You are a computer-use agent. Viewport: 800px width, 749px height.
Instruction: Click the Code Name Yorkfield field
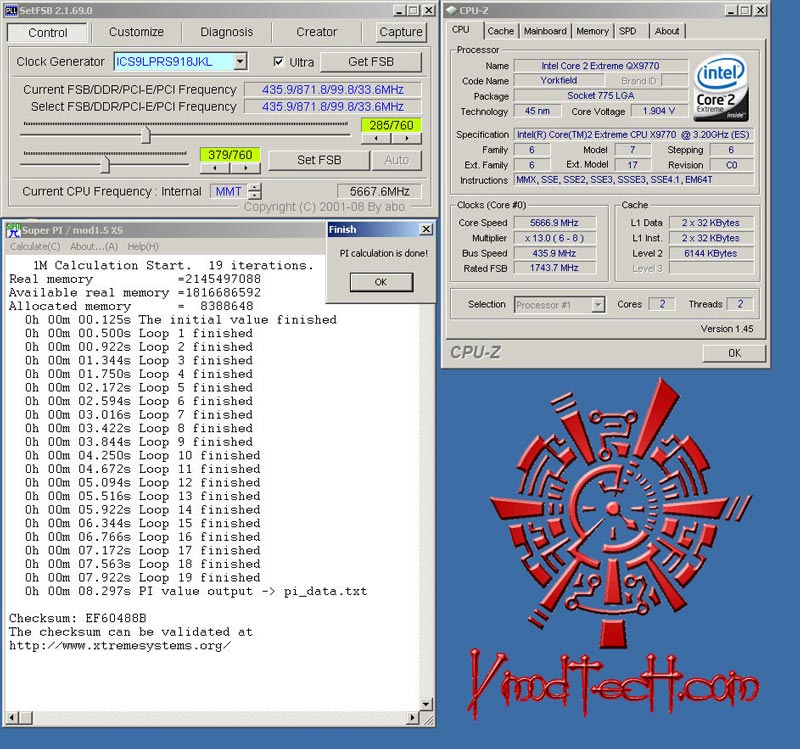[559, 81]
